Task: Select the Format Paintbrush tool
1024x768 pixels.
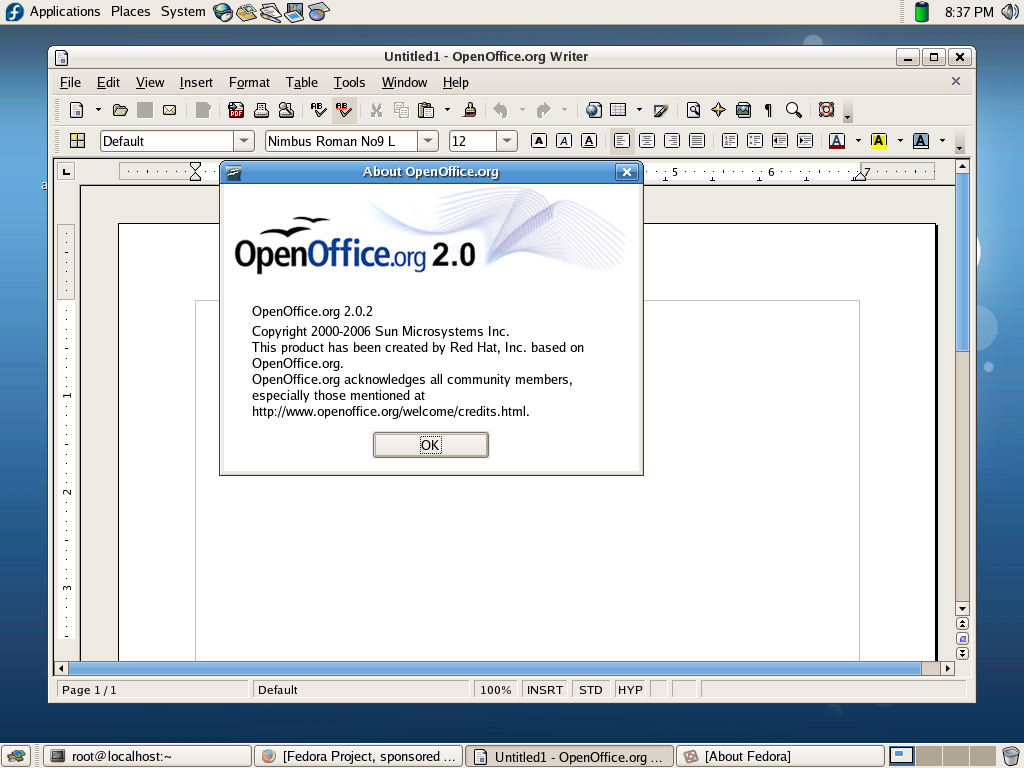Action: (469, 110)
